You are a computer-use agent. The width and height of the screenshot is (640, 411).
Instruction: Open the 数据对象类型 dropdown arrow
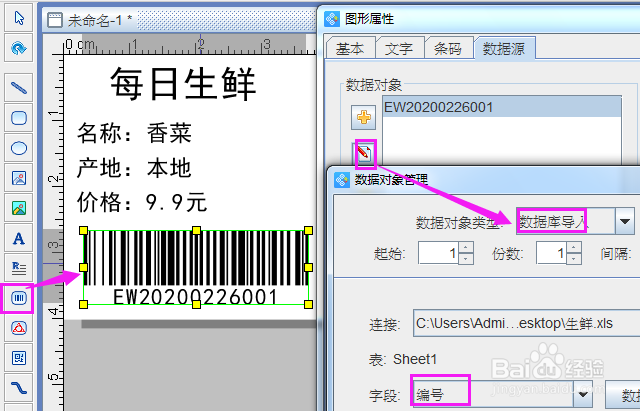[x=624, y=221]
